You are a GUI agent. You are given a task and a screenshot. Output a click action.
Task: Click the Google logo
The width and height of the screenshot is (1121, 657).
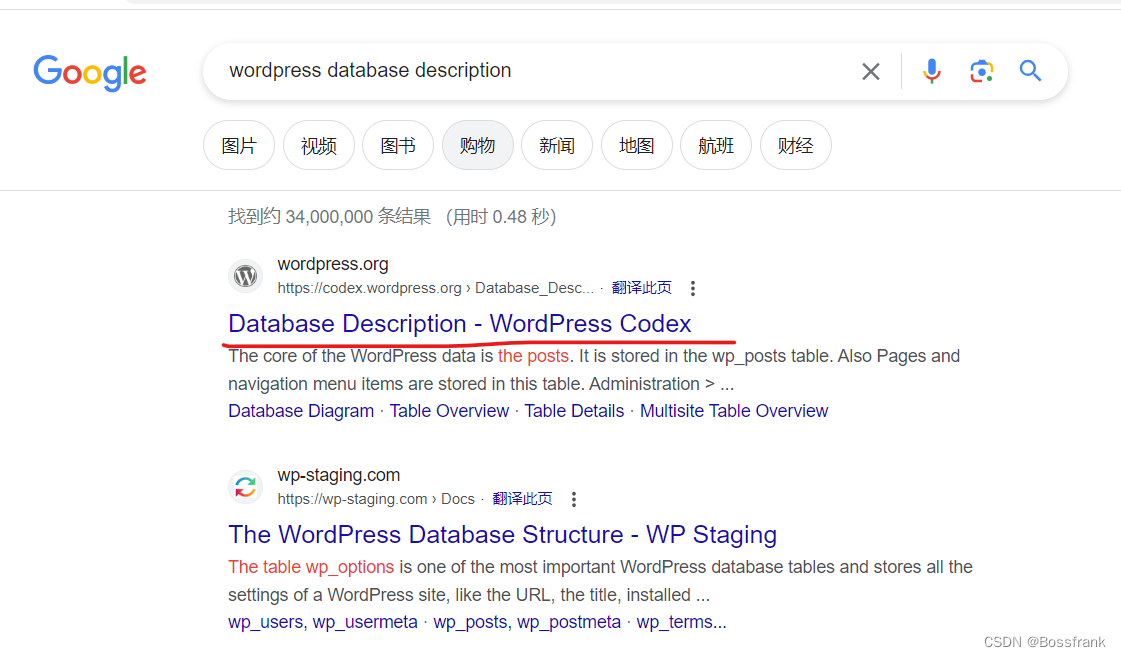coord(90,72)
